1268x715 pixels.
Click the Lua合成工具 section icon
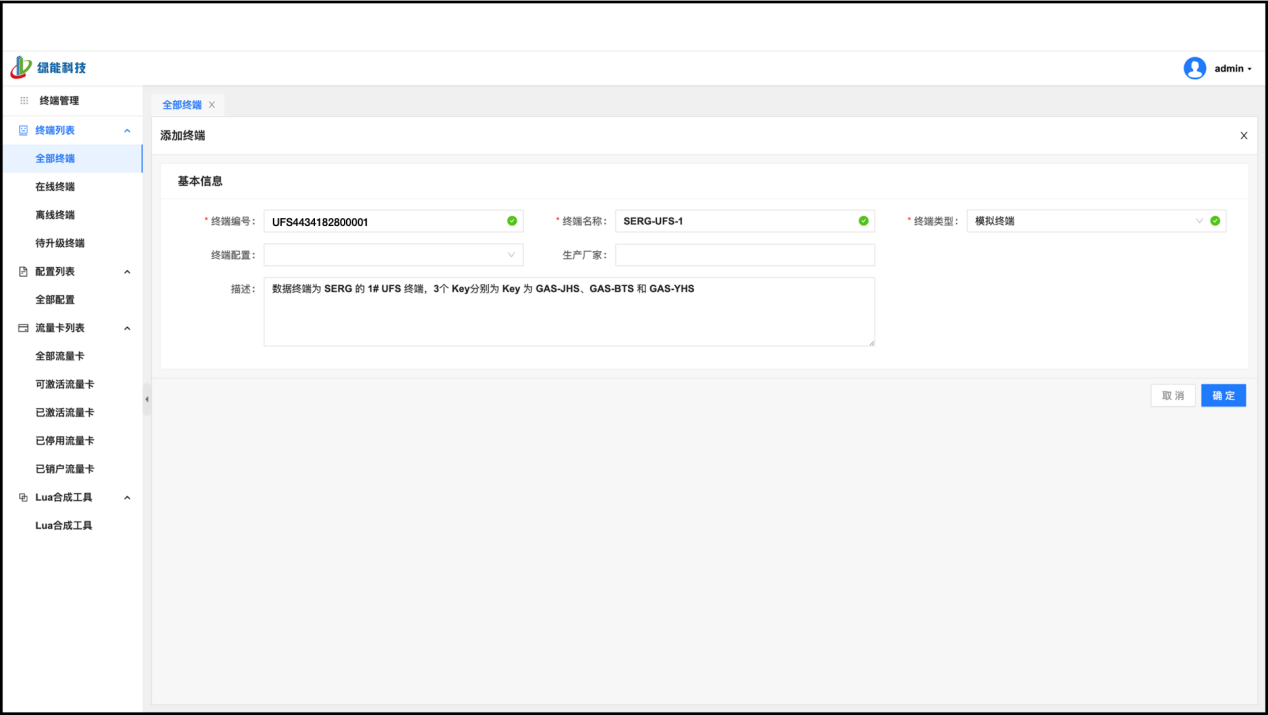tap(24, 498)
